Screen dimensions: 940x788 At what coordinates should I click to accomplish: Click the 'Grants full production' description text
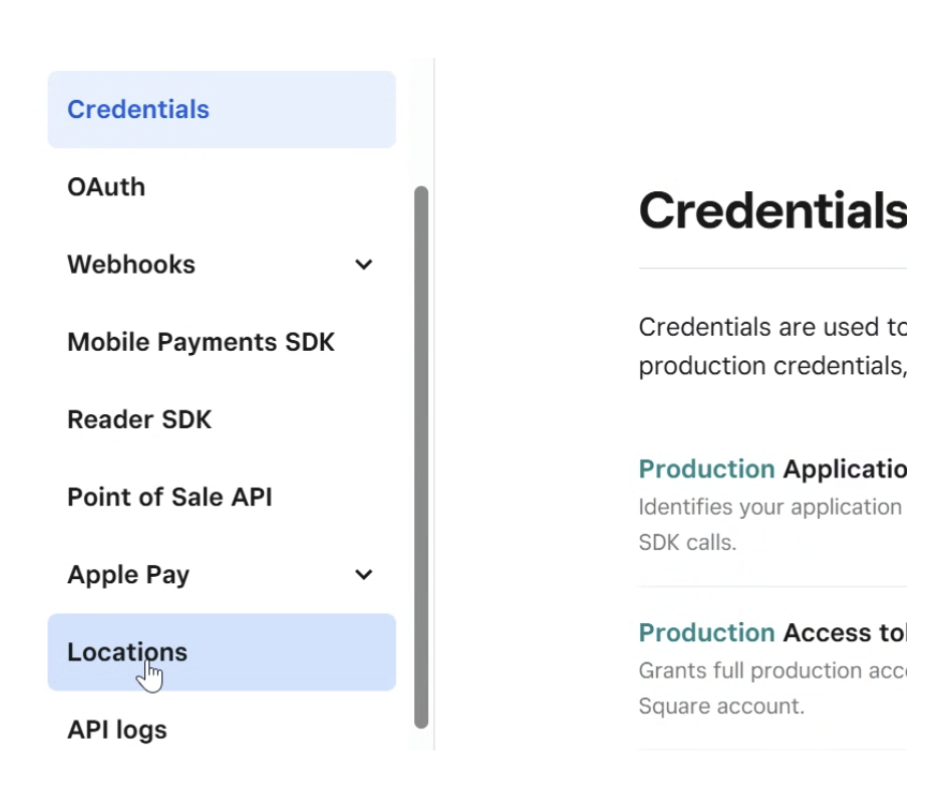point(772,670)
